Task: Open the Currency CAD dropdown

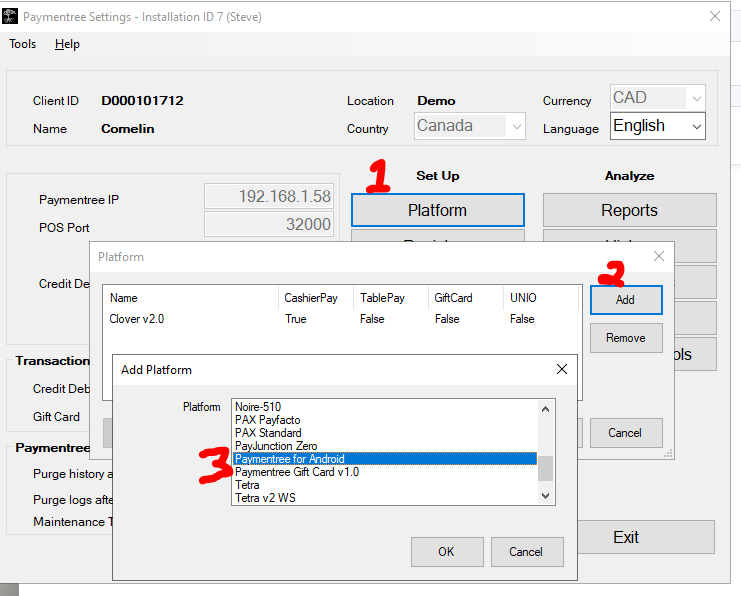Action: coord(657,98)
